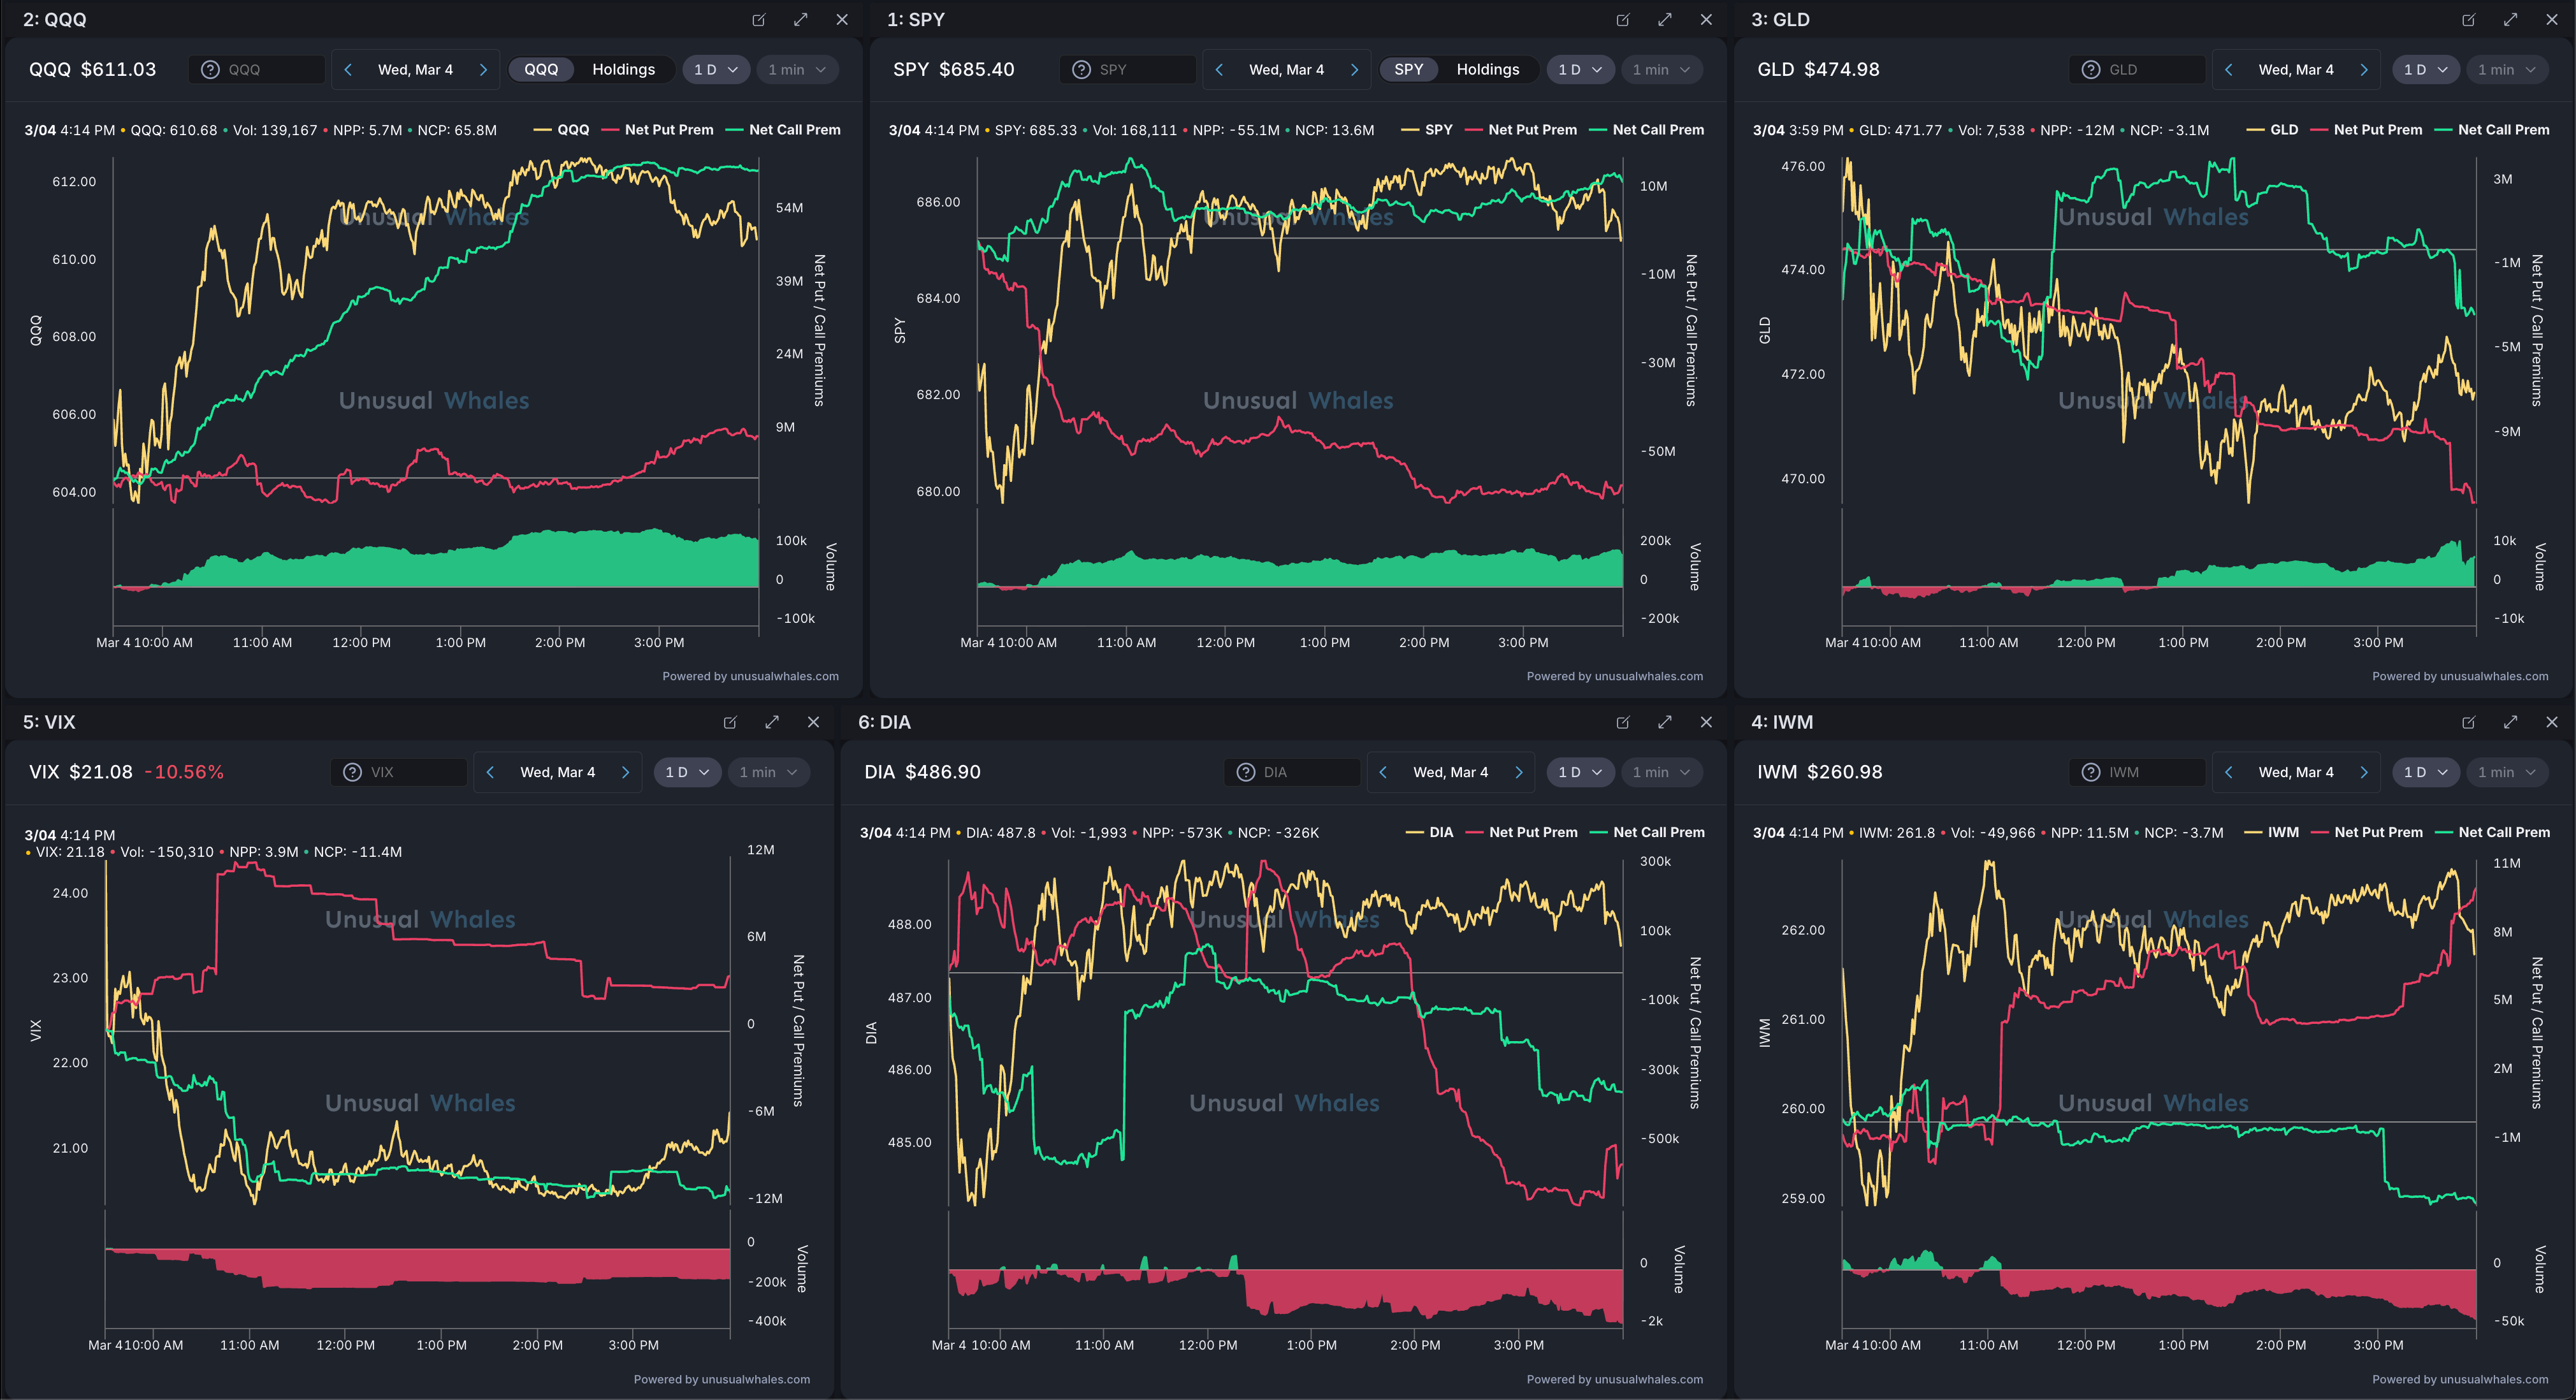Open the 1 D range dropdown in VIX panel
Image resolution: width=2576 pixels, height=1400 pixels.
[x=687, y=772]
